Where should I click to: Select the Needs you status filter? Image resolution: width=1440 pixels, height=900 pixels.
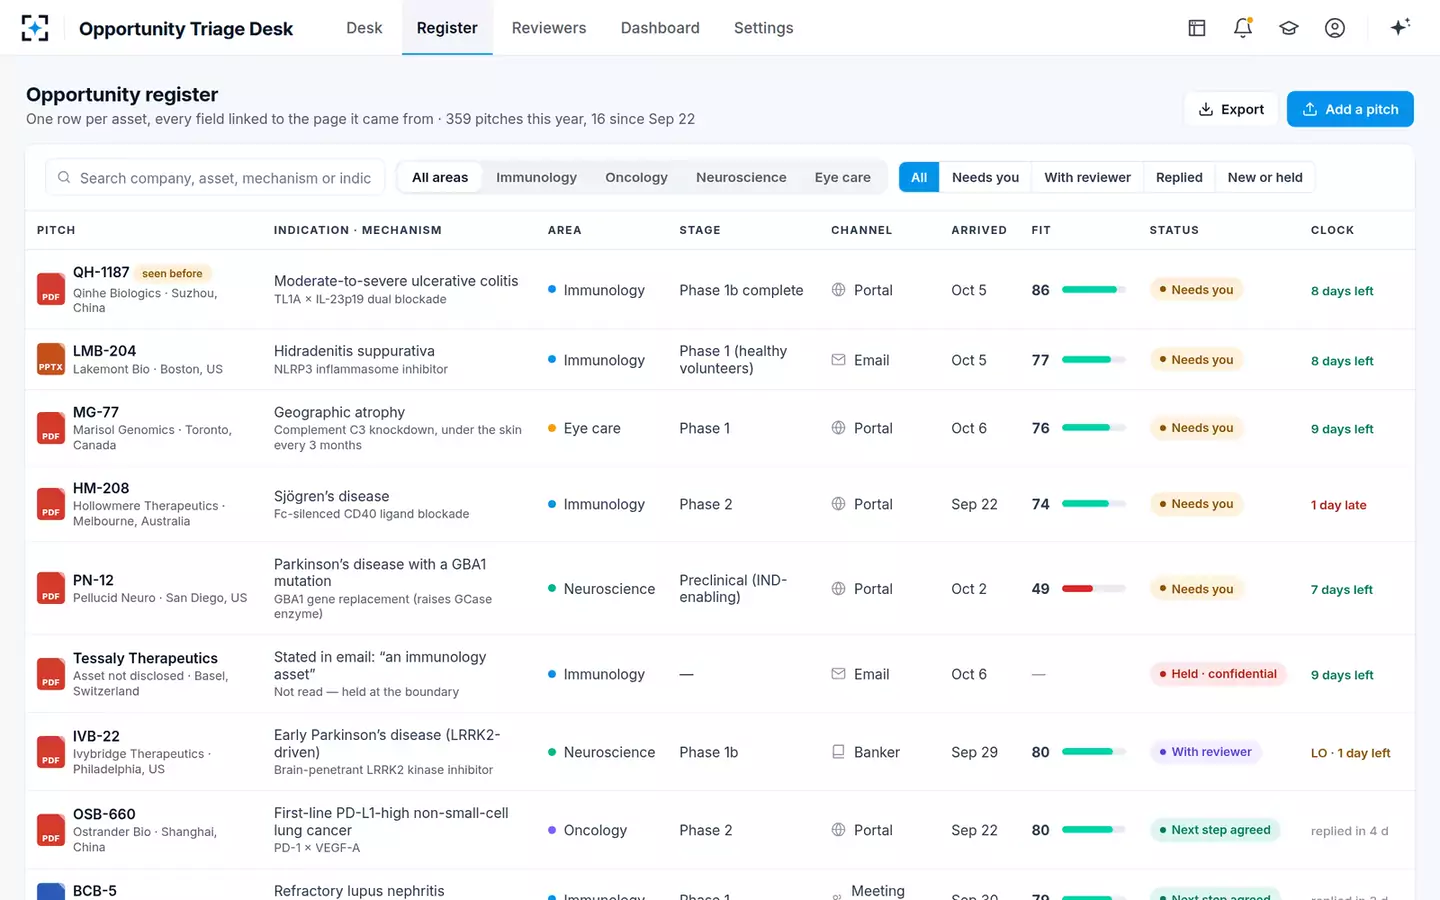point(985,177)
